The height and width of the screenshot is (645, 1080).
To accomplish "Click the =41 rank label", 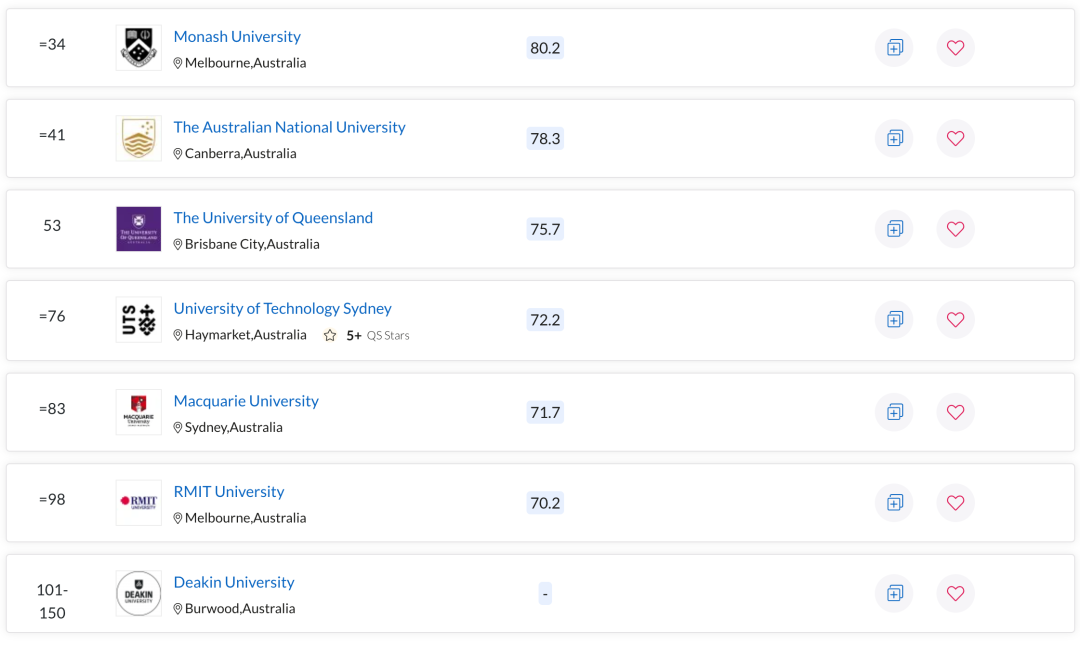I will pos(52,134).
